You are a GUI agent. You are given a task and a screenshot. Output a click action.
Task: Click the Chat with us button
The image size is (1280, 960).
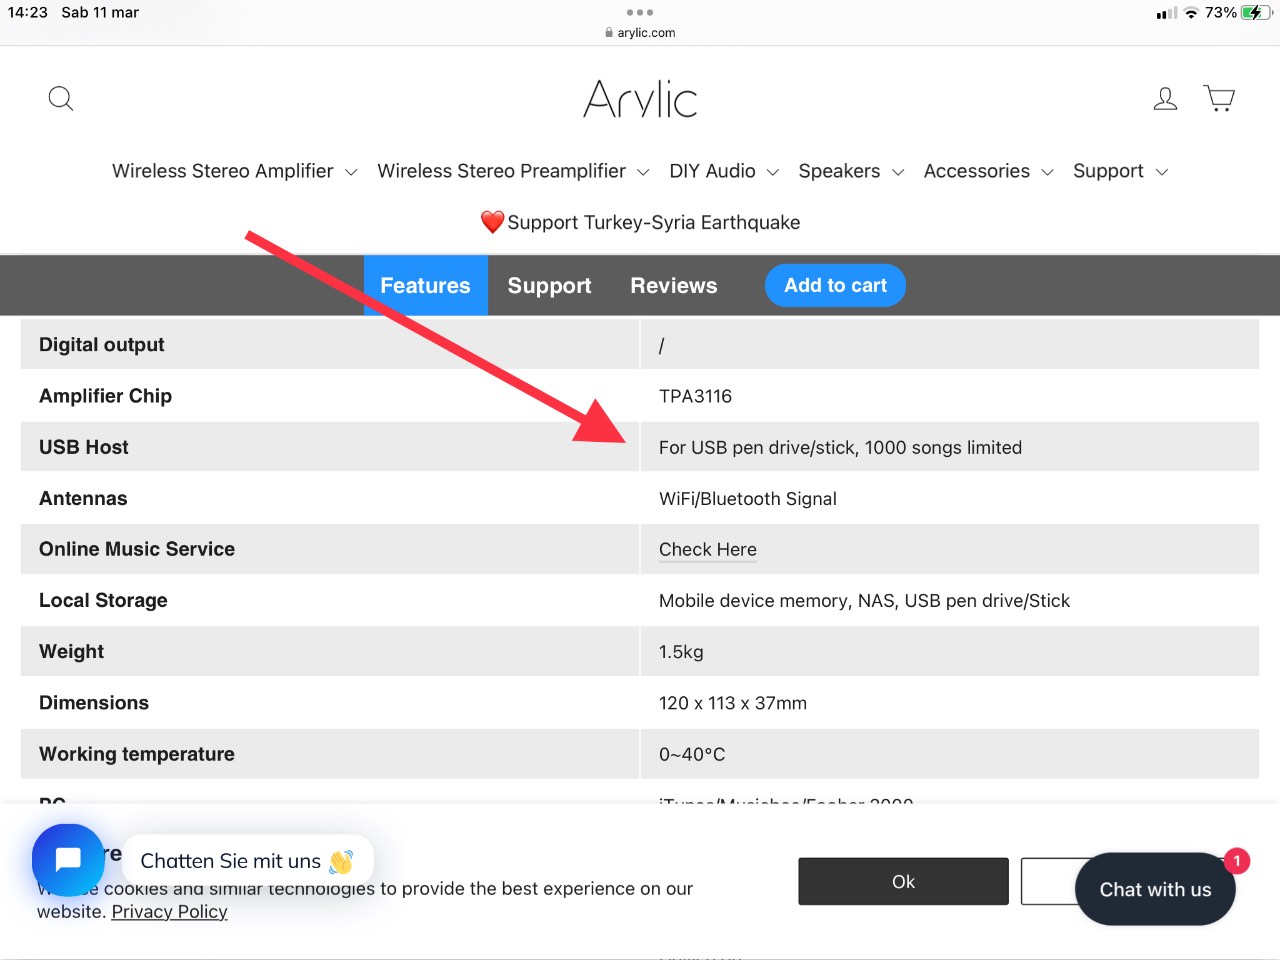coord(1155,889)
